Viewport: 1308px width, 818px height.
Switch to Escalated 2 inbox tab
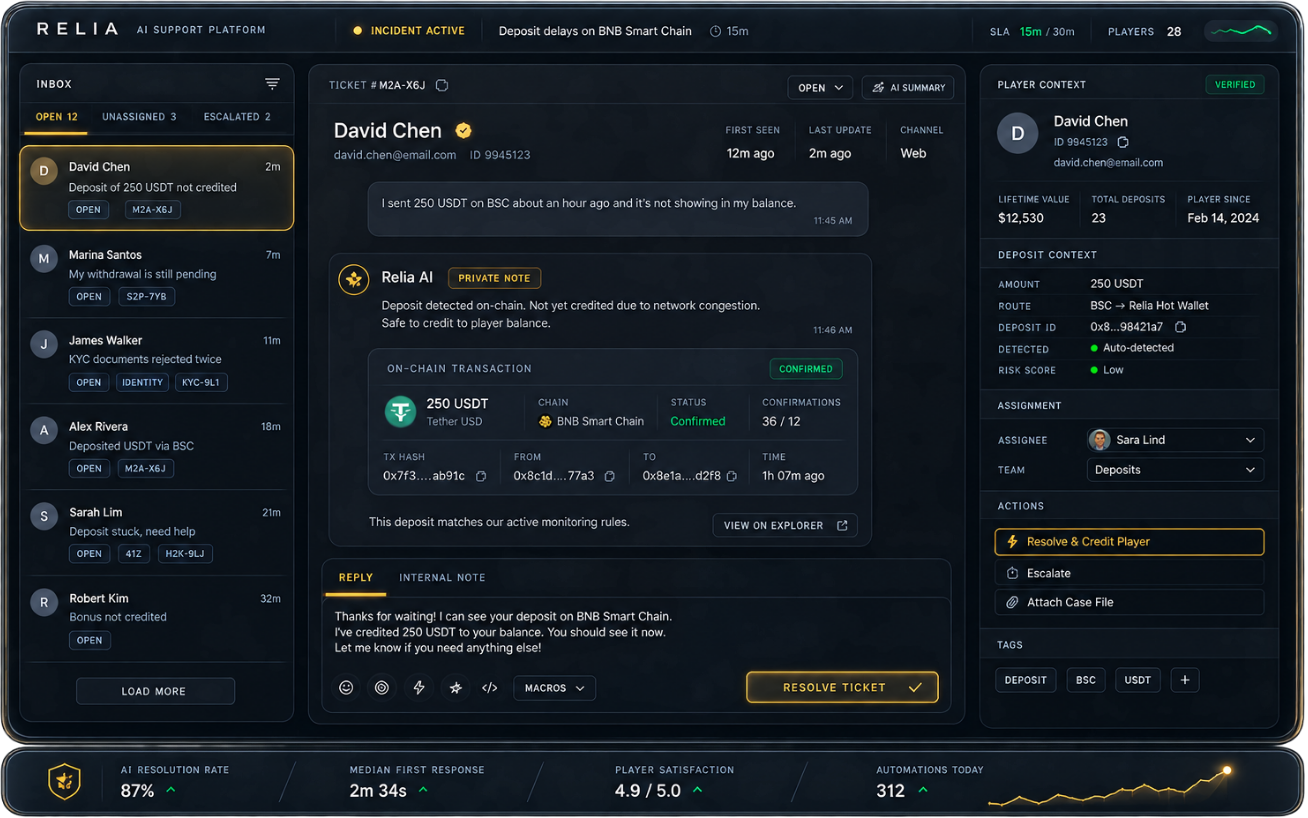click(x=237, y=117)
